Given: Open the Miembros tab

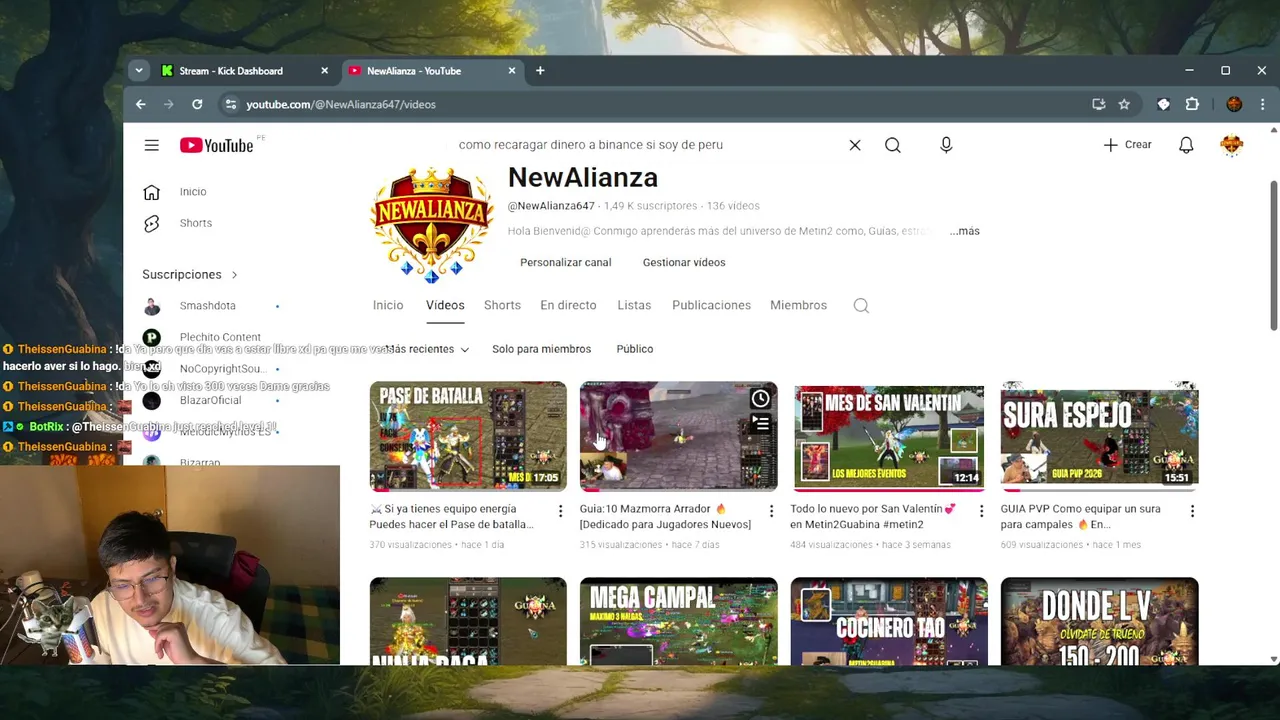Looking at the screenshot, I should (798, 305).
